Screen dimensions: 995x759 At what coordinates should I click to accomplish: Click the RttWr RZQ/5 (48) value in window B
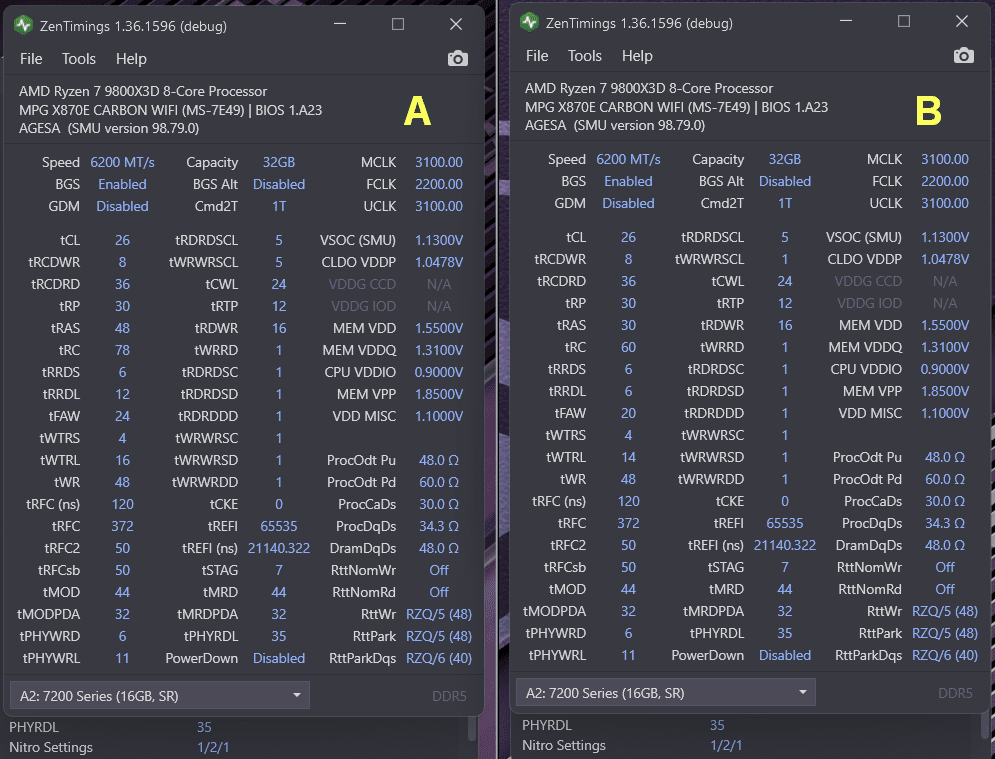point(945,611)
